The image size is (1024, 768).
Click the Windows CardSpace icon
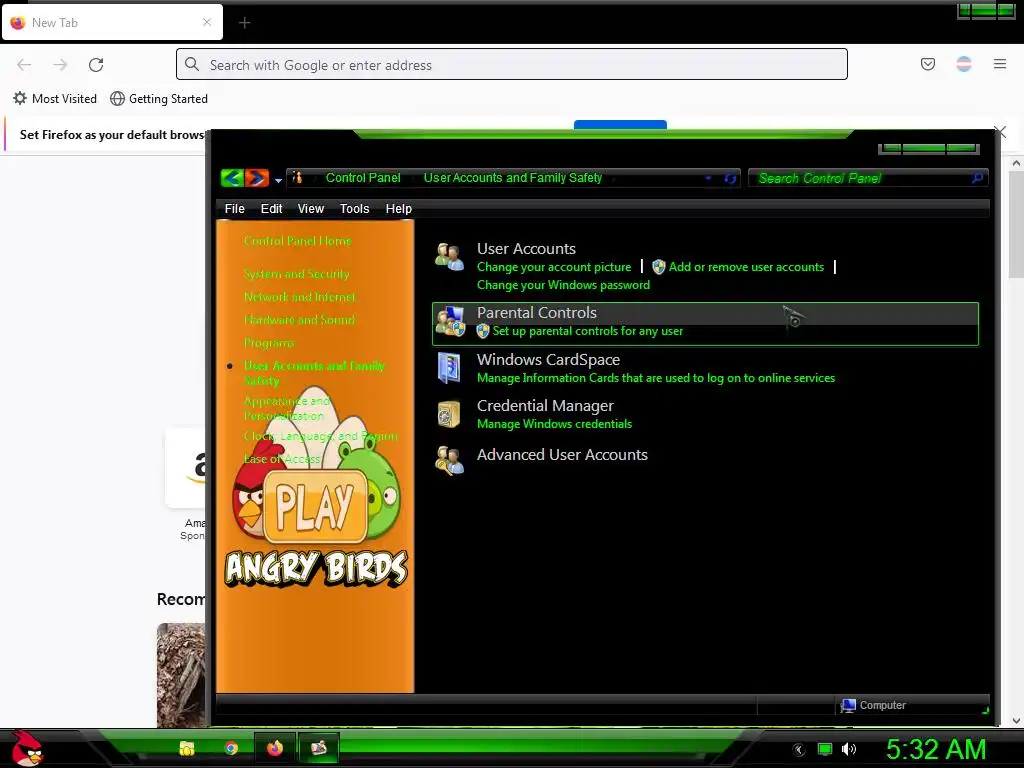pyautogui.click(x=450, y=368)
